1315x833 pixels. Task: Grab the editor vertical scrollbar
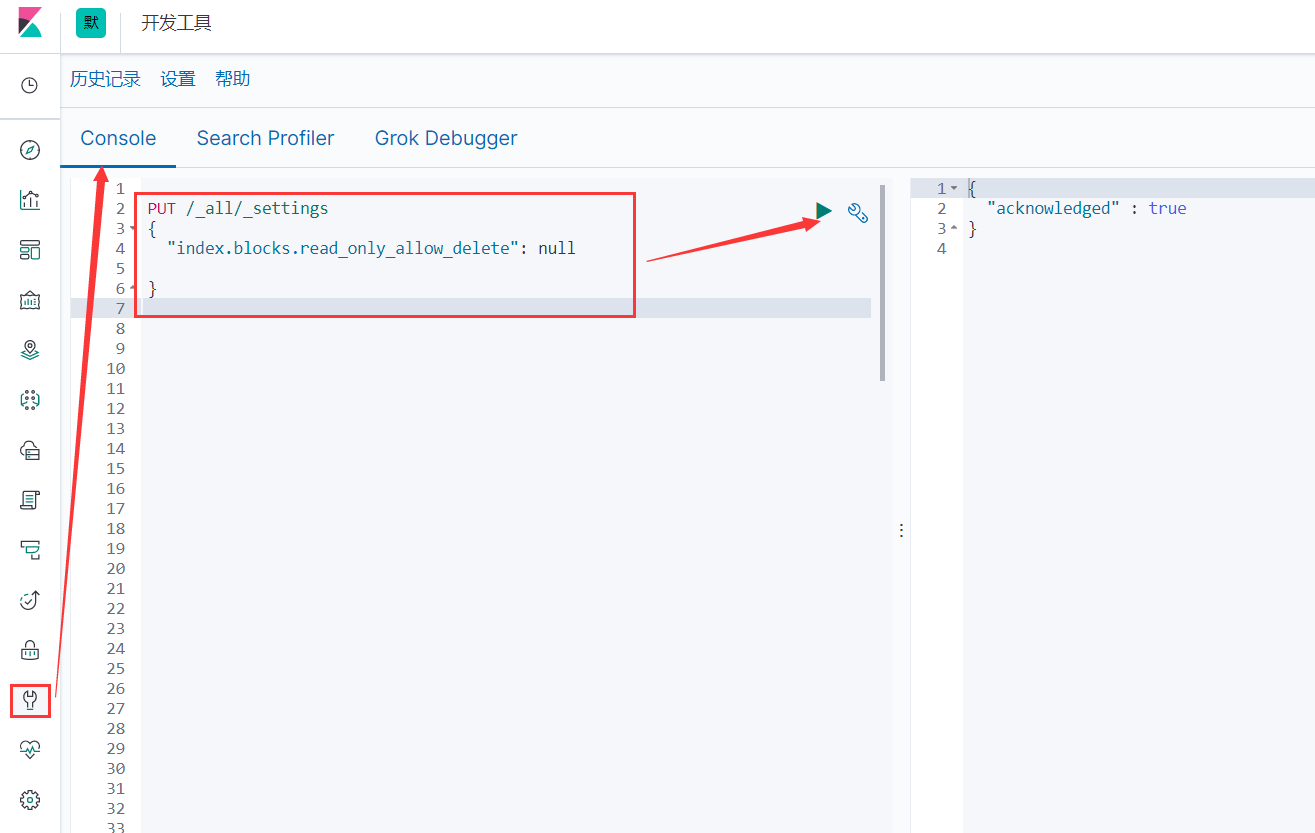coord(881,280)
